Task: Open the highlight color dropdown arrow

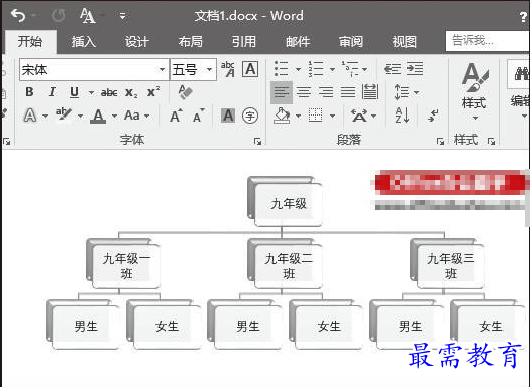Action: click(x=80, y=116)
